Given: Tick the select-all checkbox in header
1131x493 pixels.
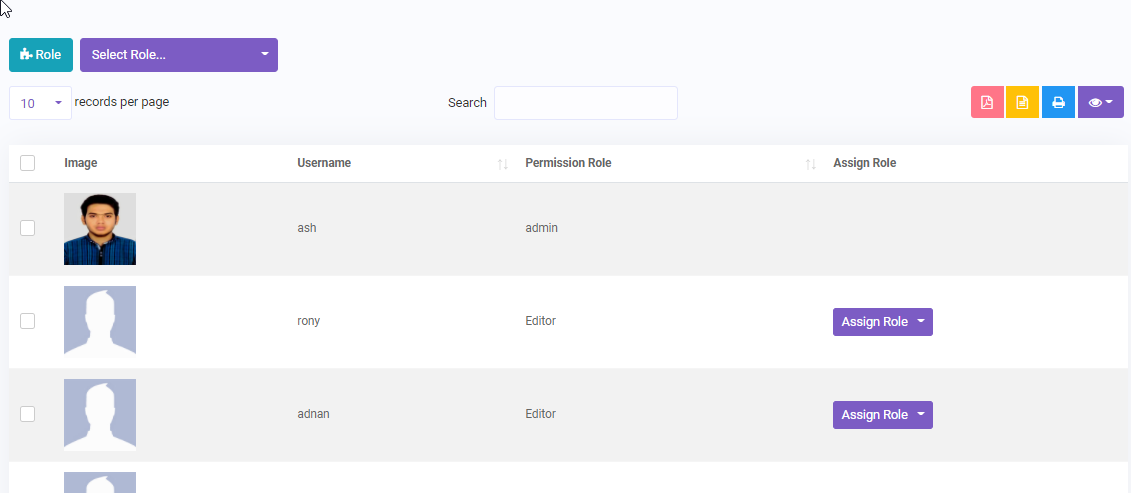Looking at the screenshot, I should click(28, 163).
